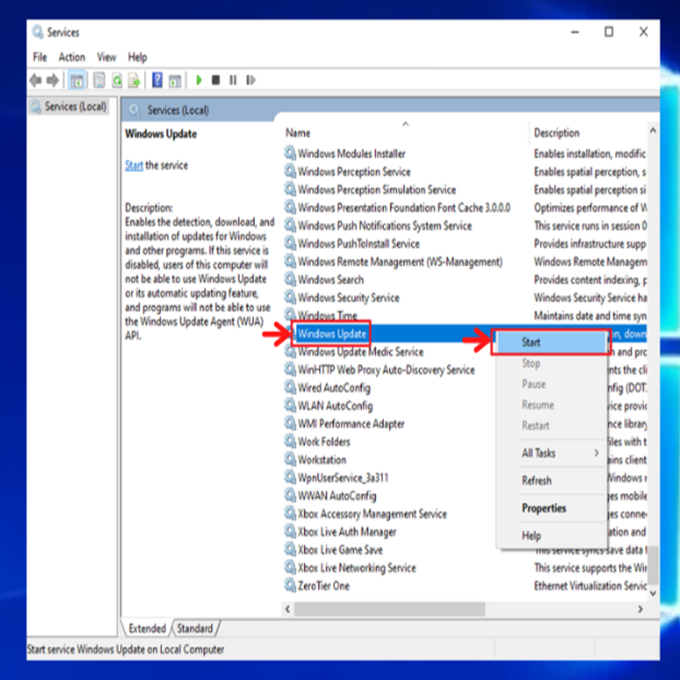Open the Help menu in menu bar
The image size is (680, 680).
pyautogui.click(x=137, y=57)
